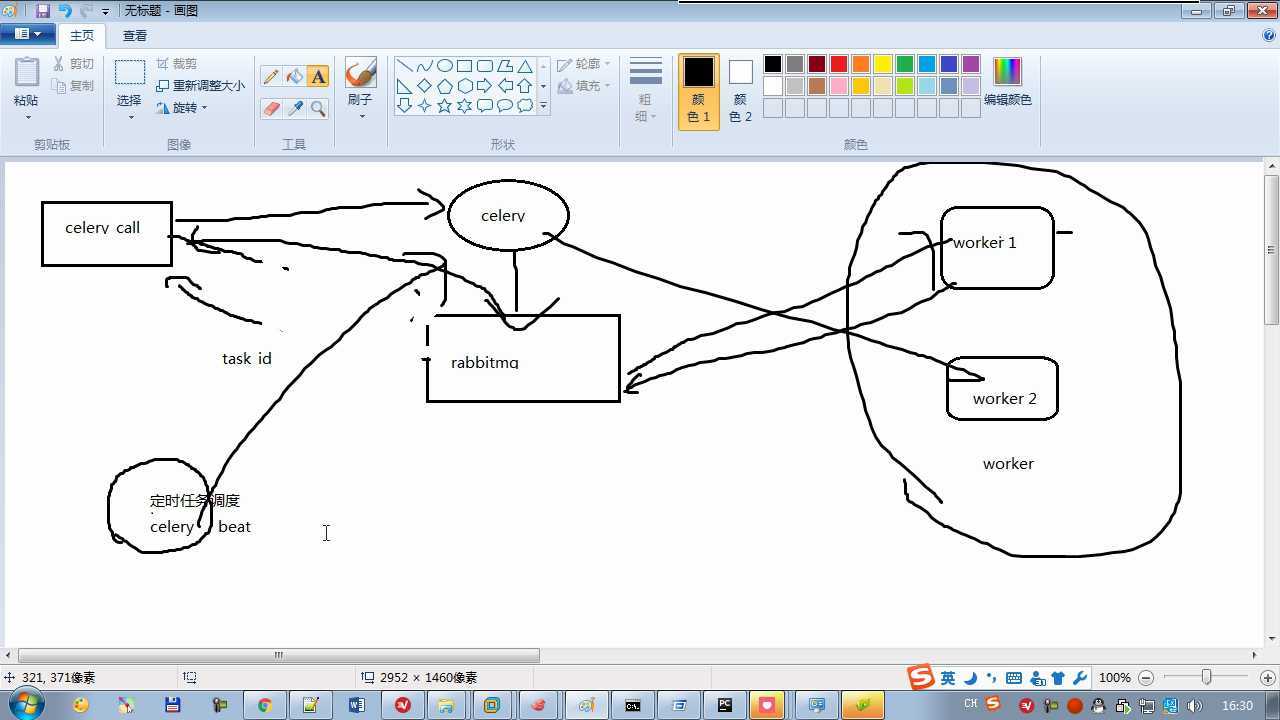The image size is (1280, 720).
Task: Click Copy (复制) button
Action: pyautogui.click(x=74, y=86)
